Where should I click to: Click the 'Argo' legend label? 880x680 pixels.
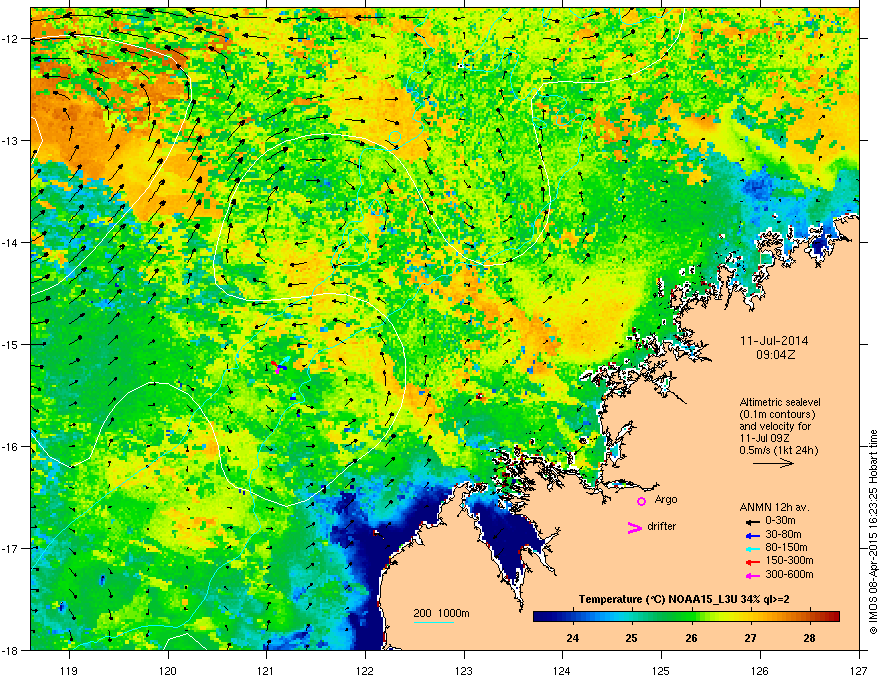[666, 499]
